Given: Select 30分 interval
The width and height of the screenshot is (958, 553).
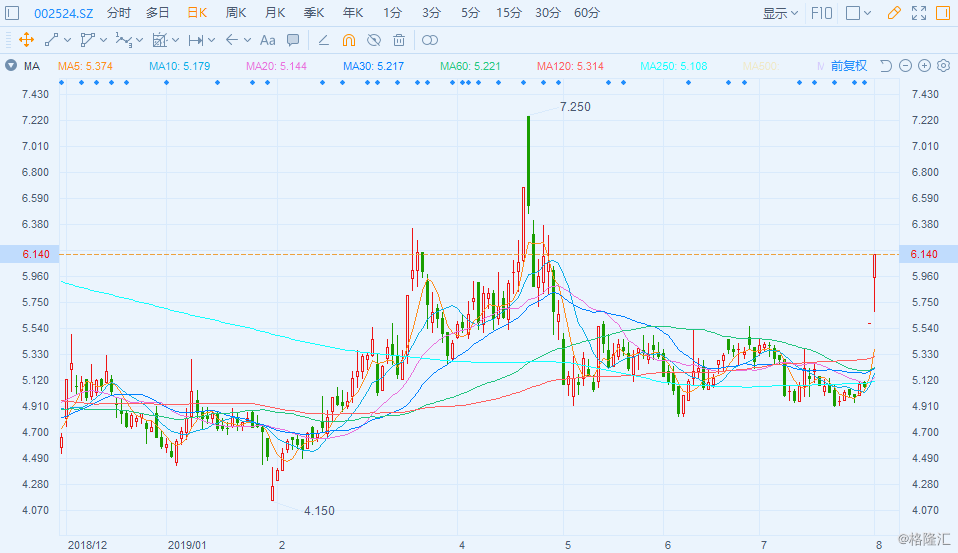Looking at the screenshot, I should 548,13.
